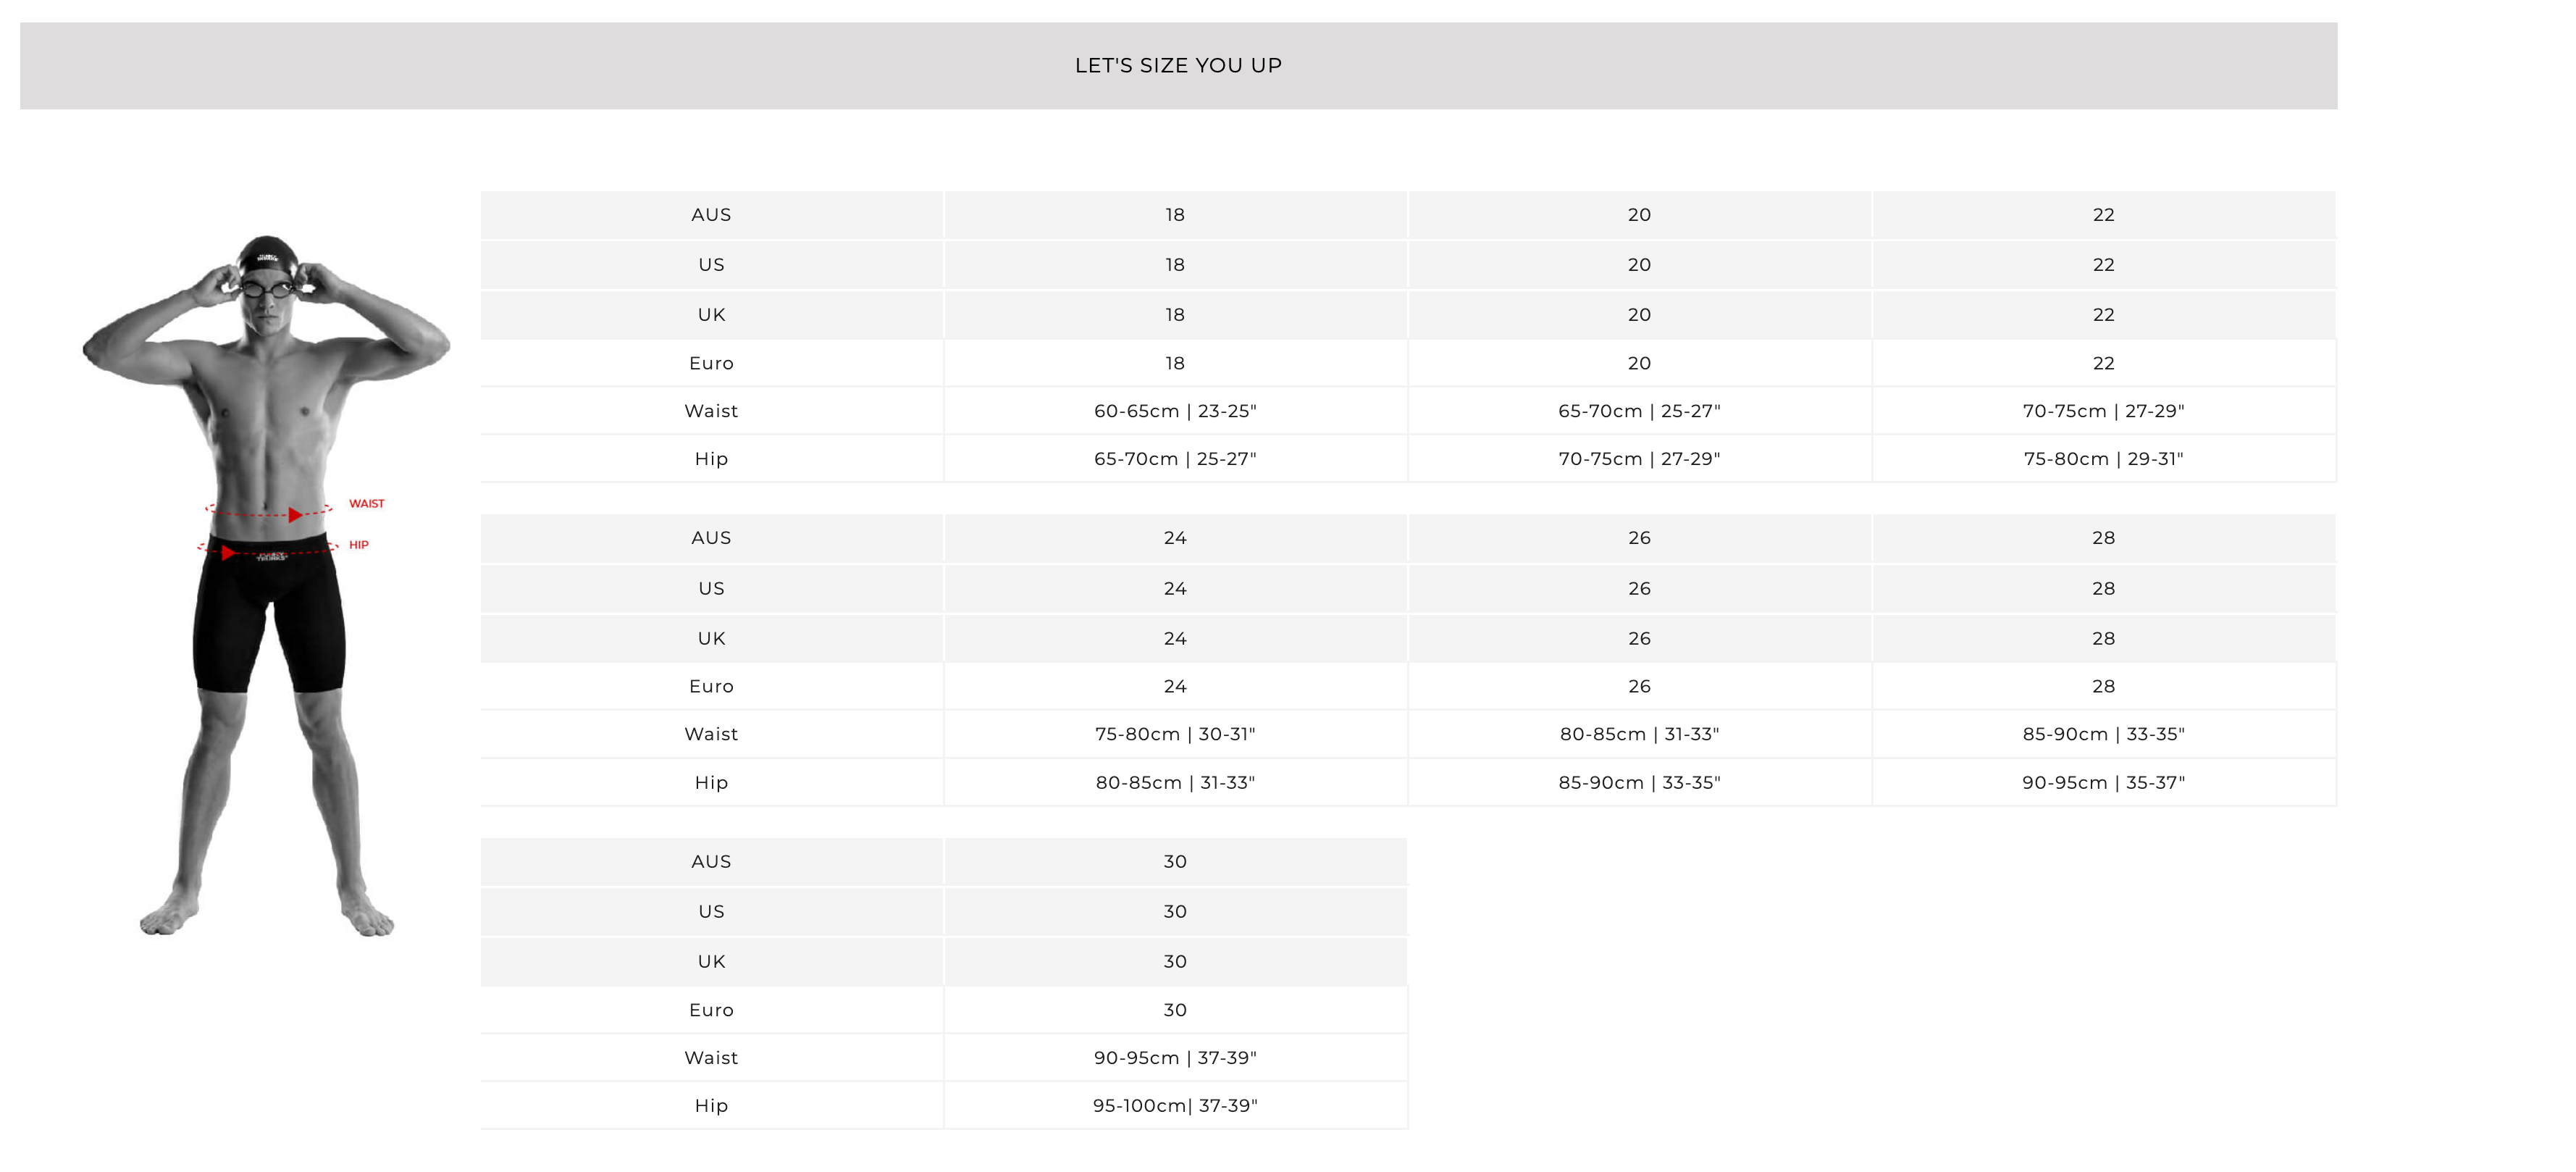
Task: Click the red WAIST label on model
Action: click(366, 504)
